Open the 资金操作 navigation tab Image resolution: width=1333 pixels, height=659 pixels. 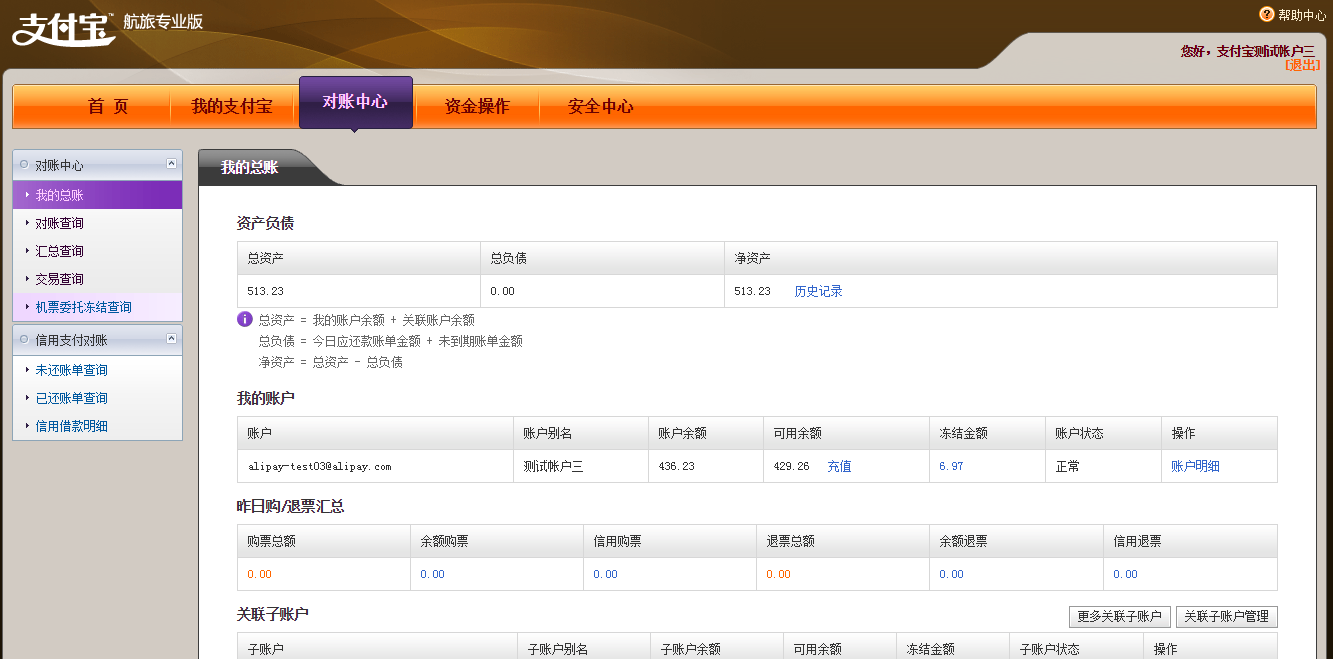[x=477, y=107]
